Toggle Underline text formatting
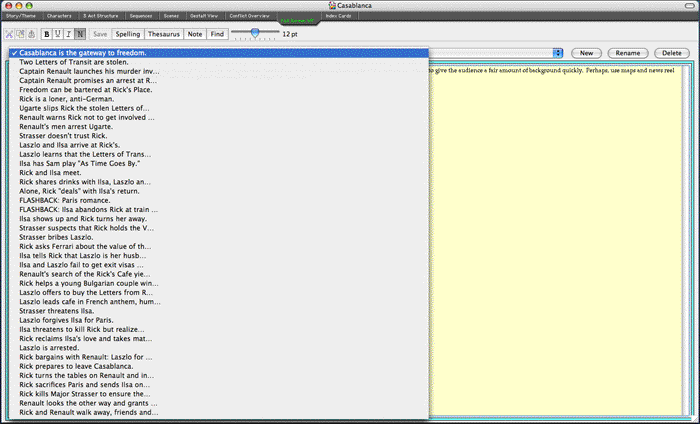Image resolution: width=700 pixels, height=424 pixels. click(x=58, y=34)
